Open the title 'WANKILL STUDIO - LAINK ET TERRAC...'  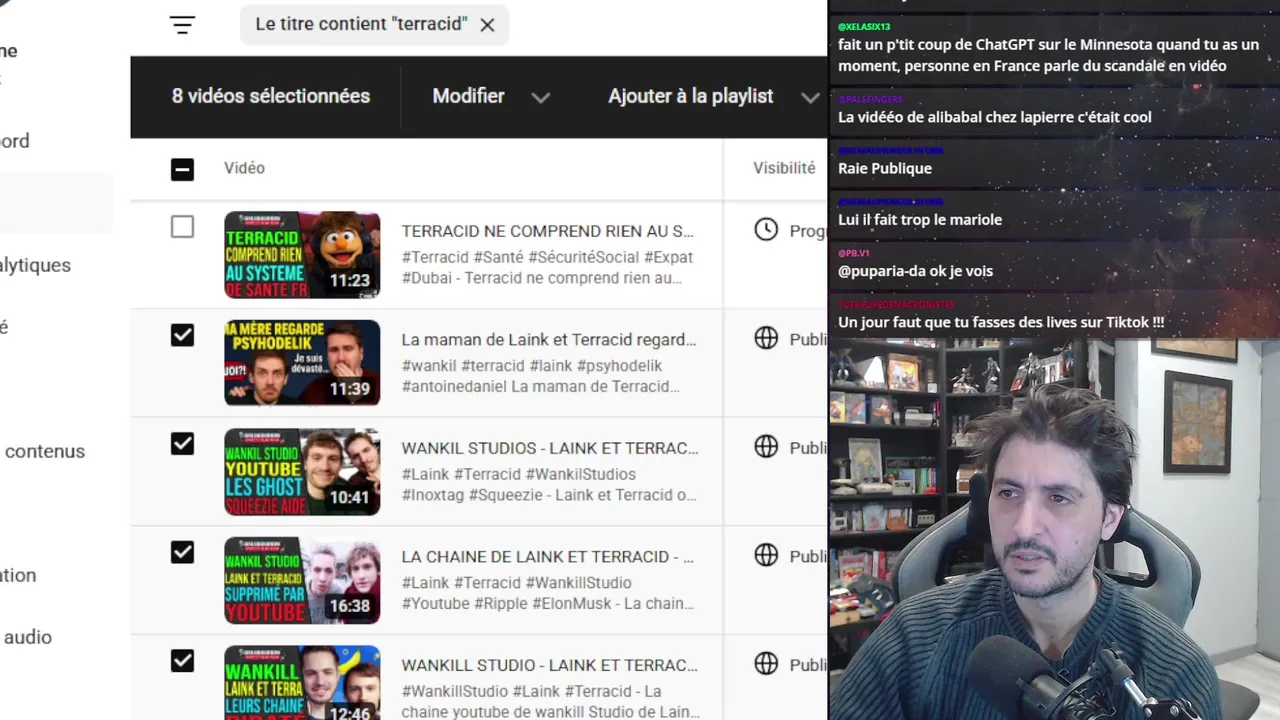point(550,665)
